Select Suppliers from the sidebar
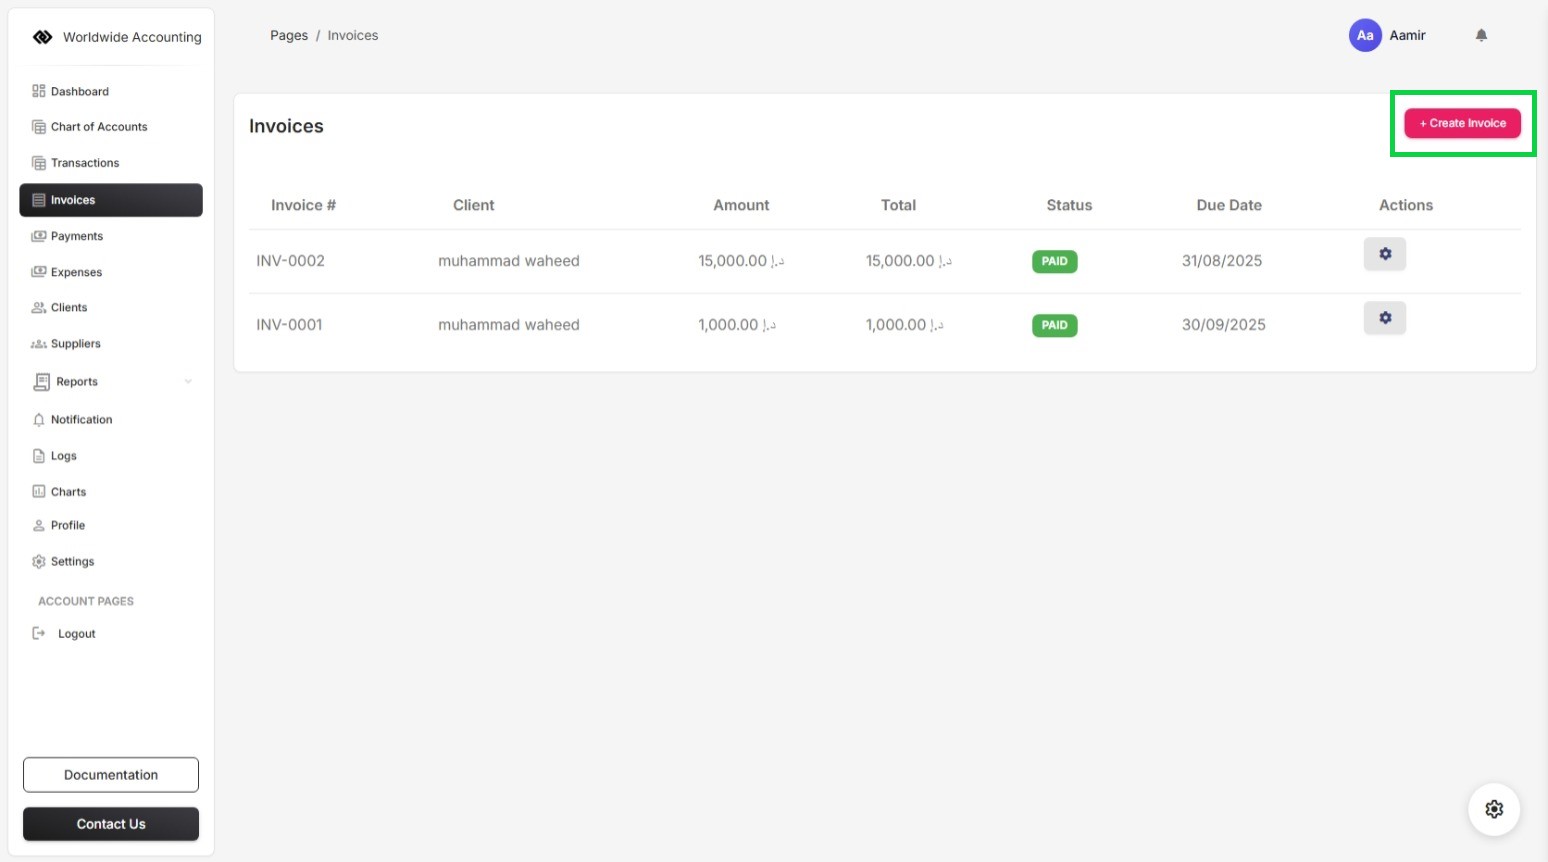Viewport: 1548px width, 862px height. click(x=76, y=344)
